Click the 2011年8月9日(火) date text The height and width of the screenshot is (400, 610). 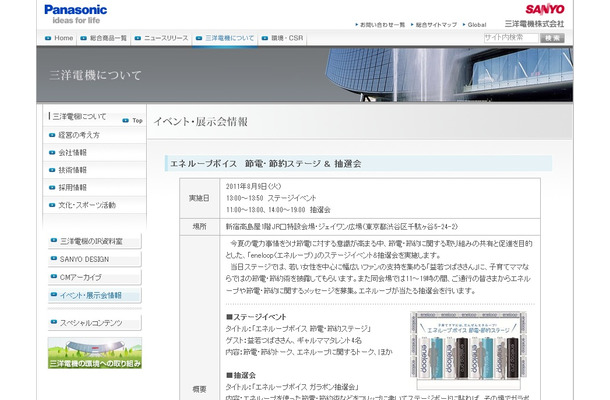tap(253, 186)
